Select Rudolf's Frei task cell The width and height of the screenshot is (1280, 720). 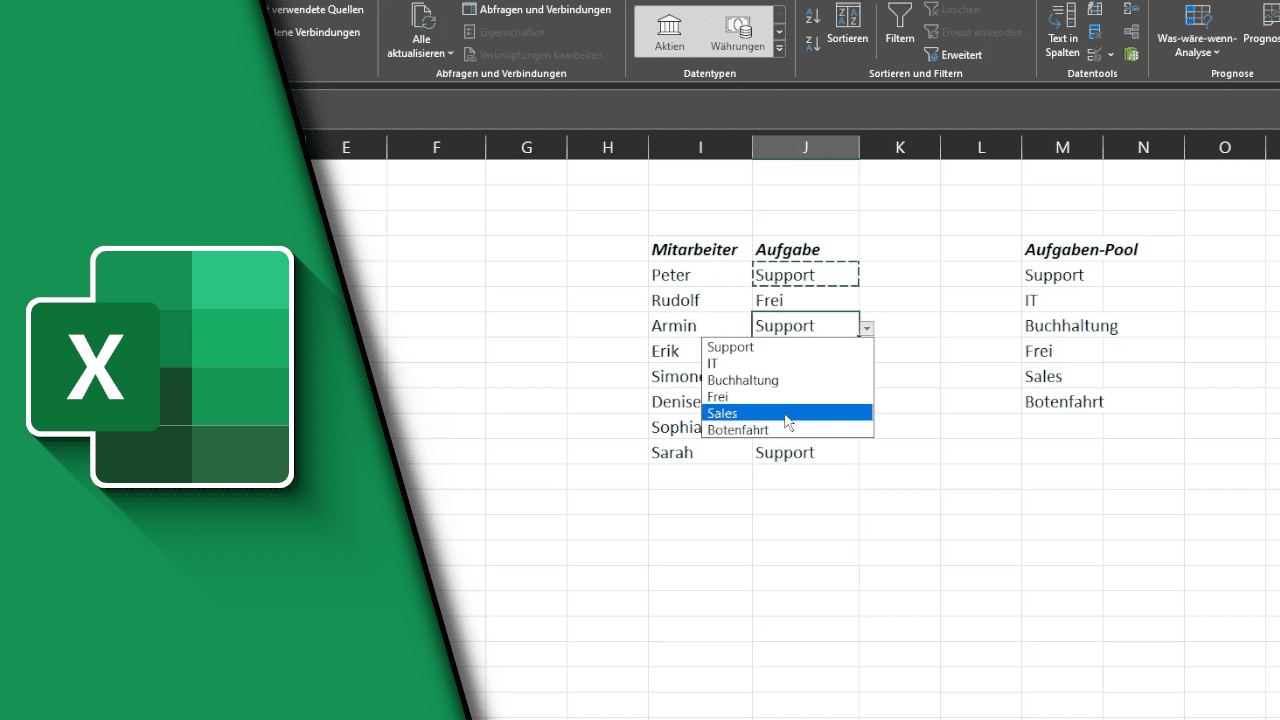[x=805, y=300]
